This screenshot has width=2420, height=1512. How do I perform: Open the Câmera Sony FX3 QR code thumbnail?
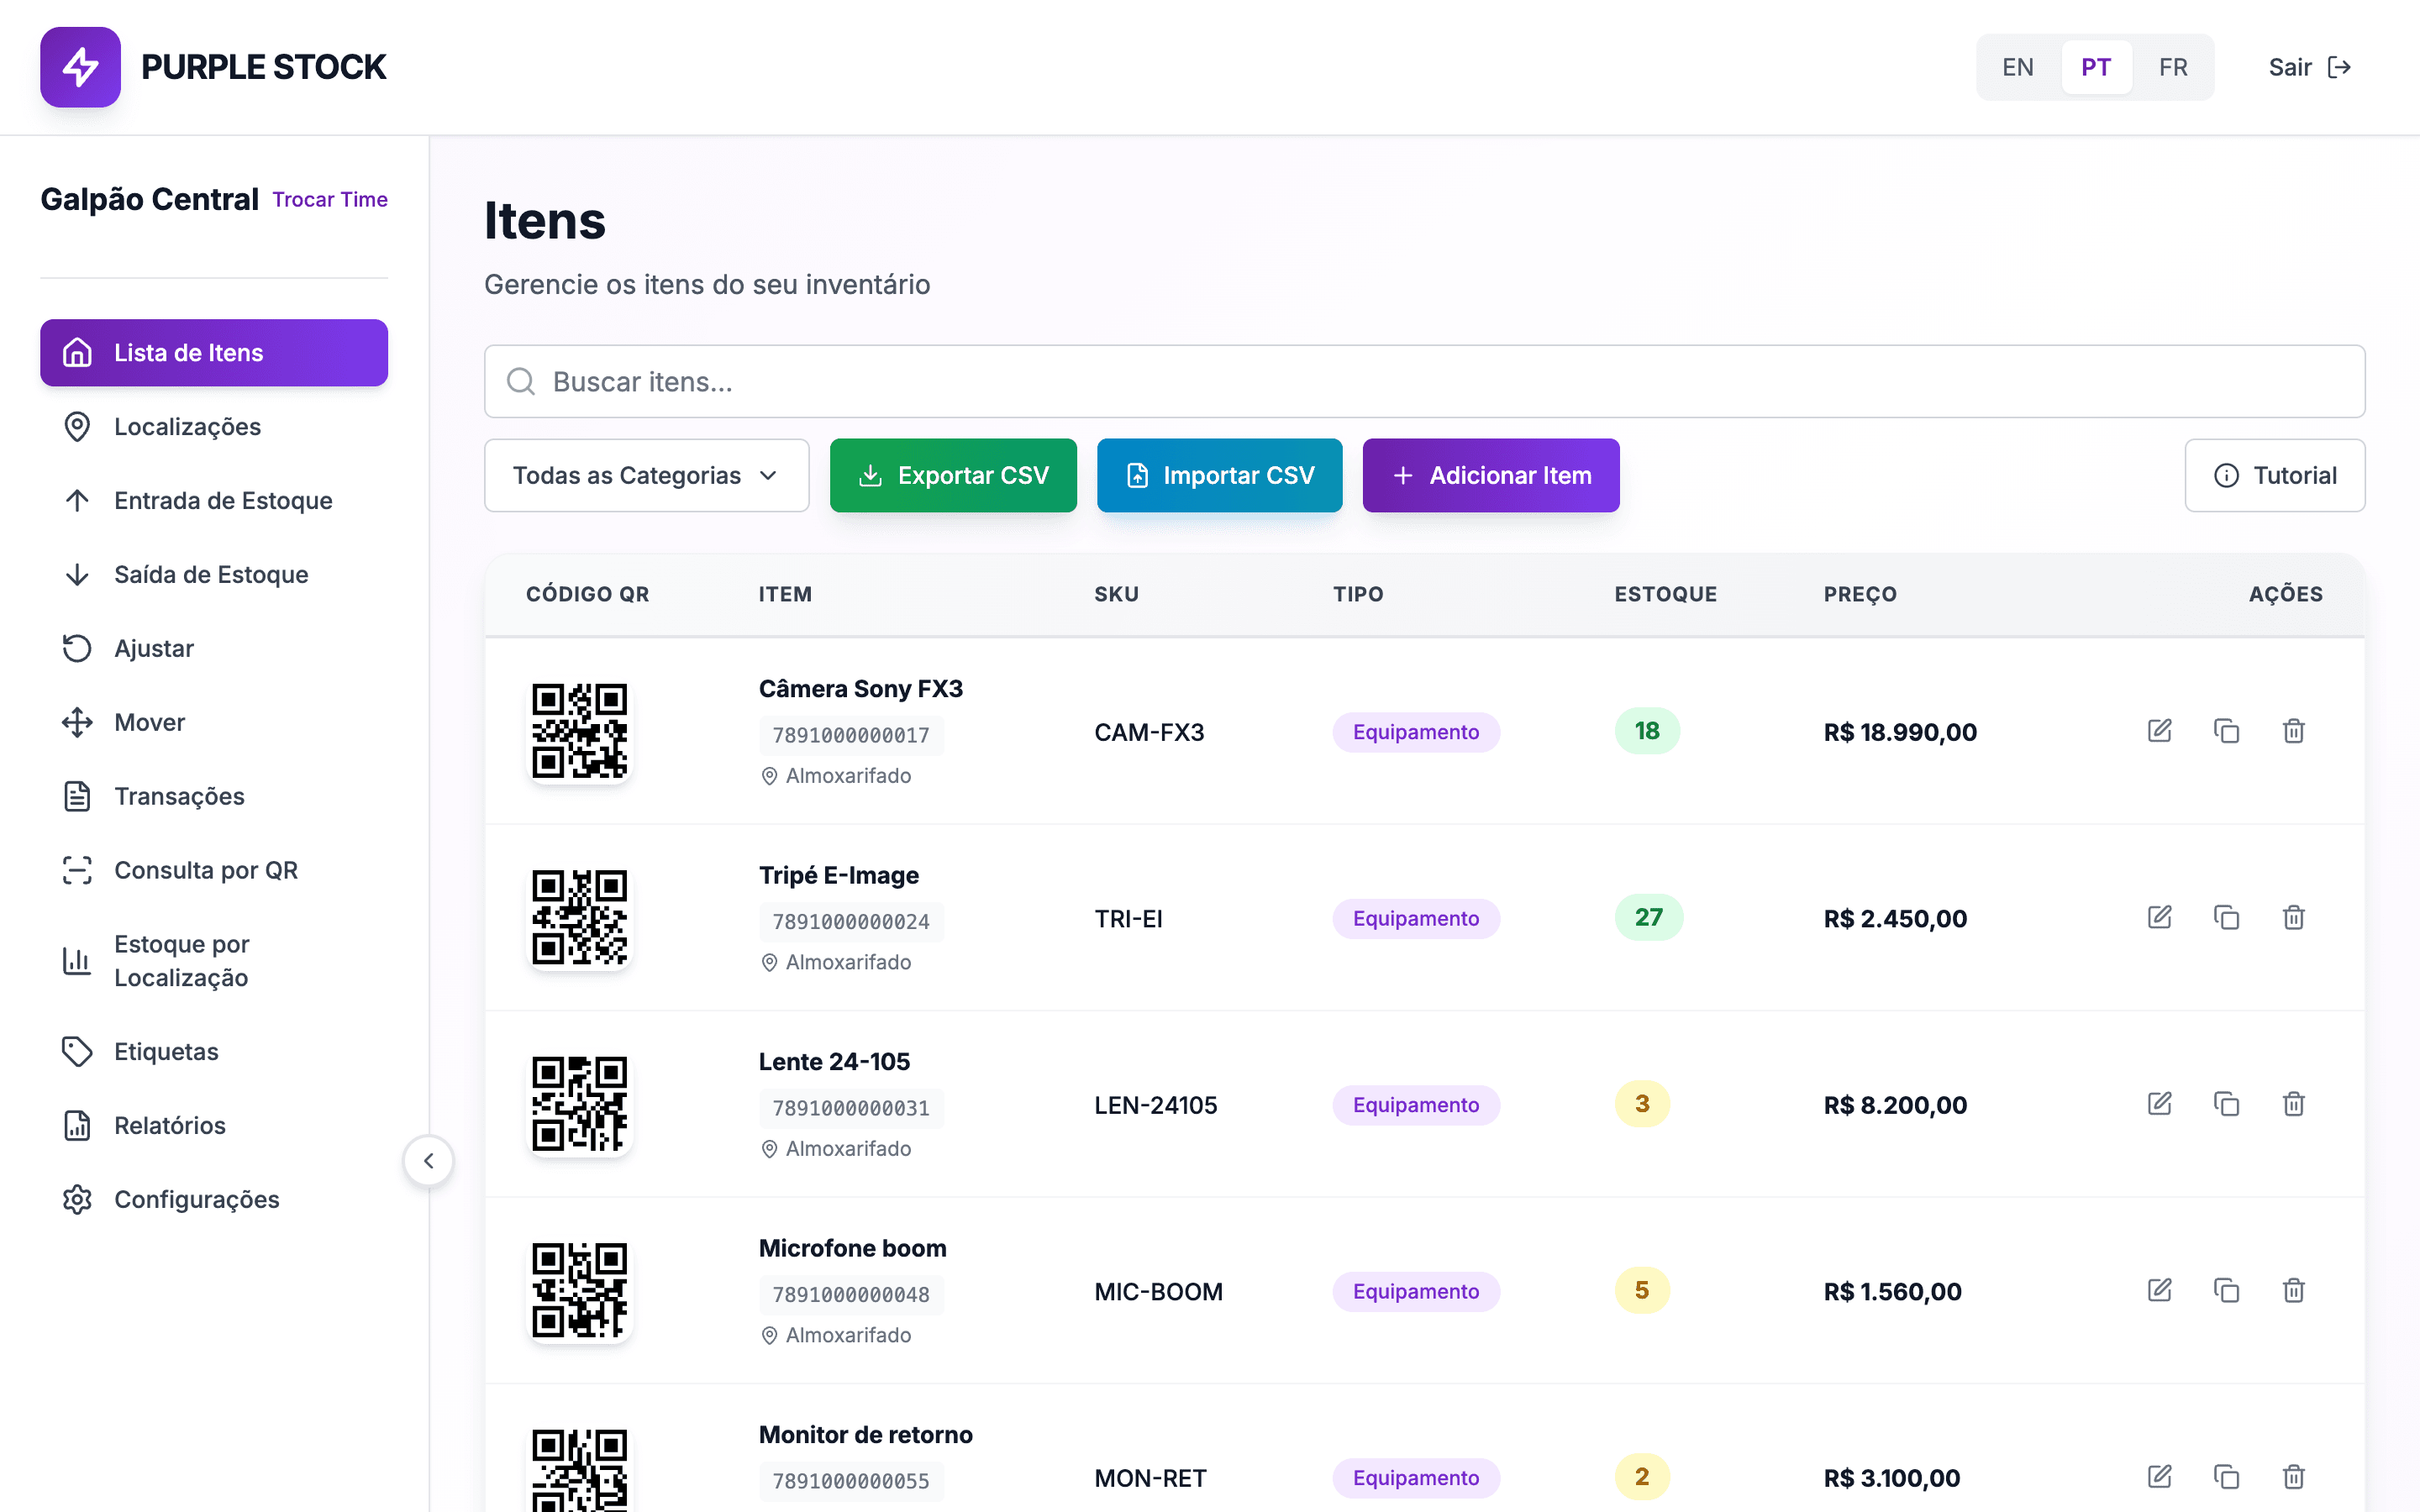(579, 731)
